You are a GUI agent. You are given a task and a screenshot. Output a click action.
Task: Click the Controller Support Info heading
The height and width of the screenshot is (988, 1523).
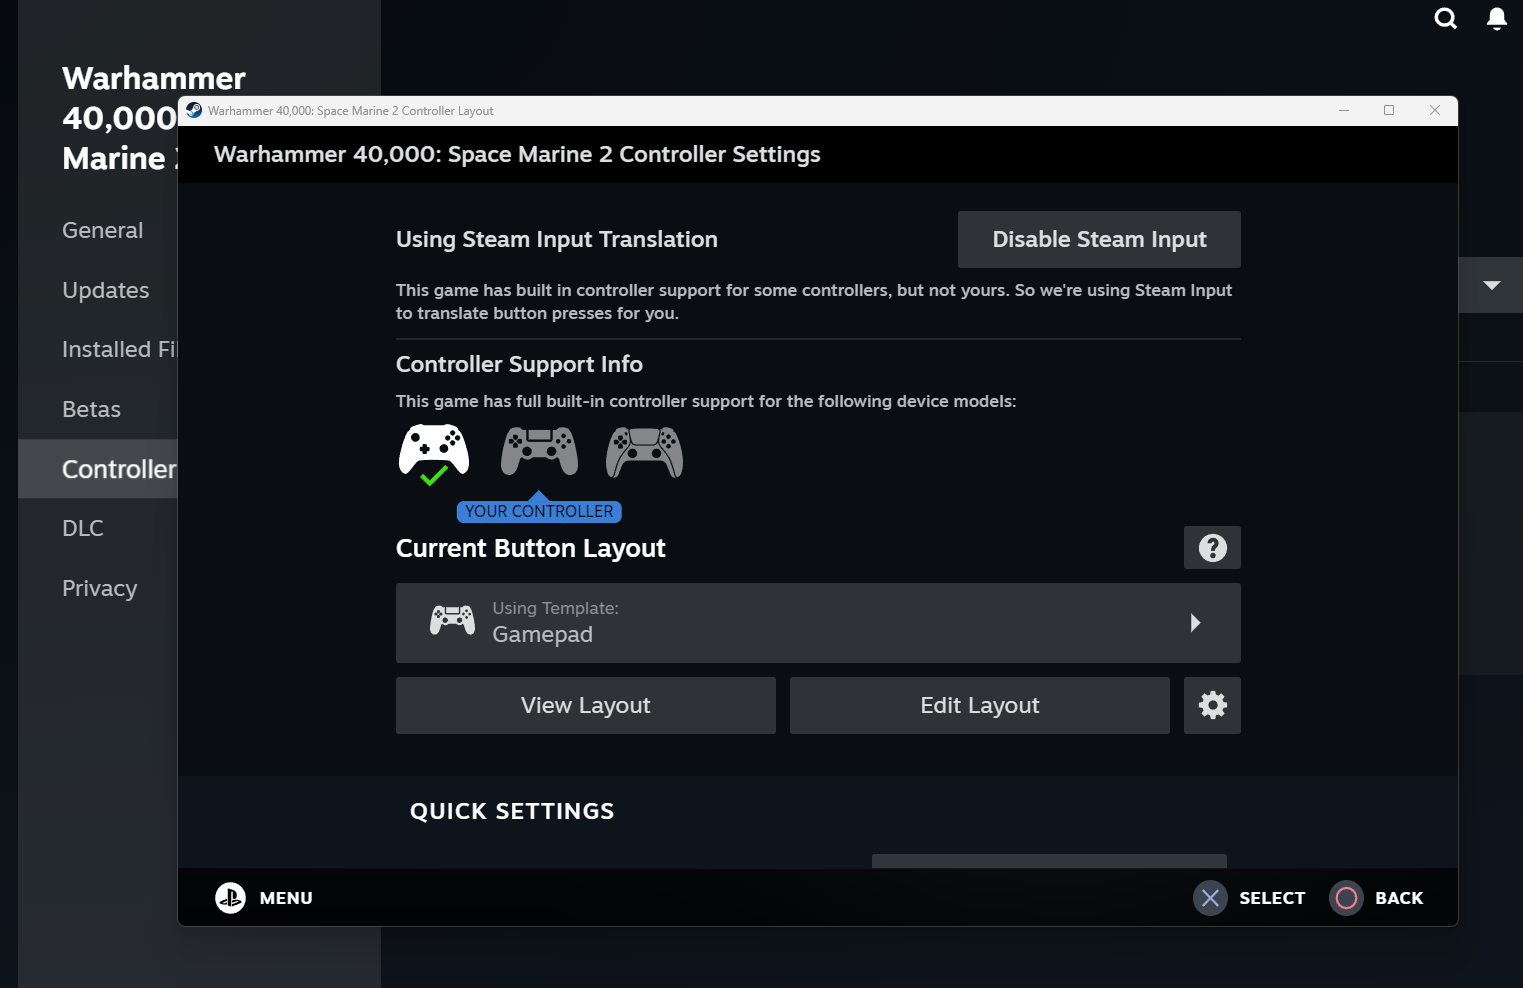[x=519, y=365]
